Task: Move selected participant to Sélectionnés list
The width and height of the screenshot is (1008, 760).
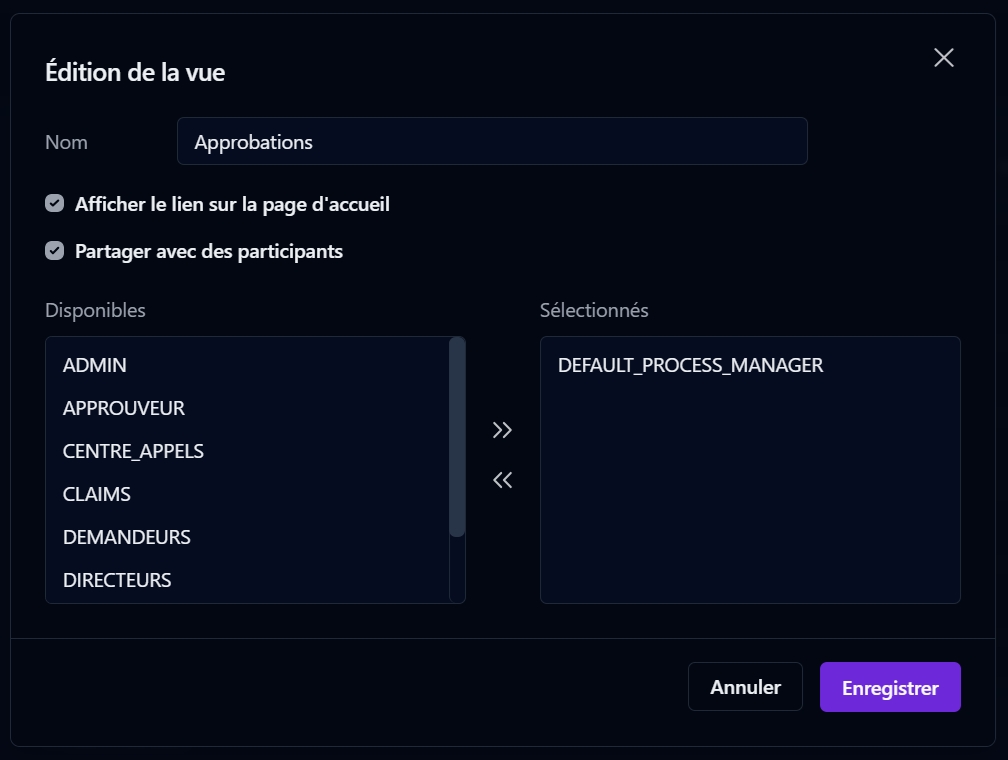Action: 502,430
